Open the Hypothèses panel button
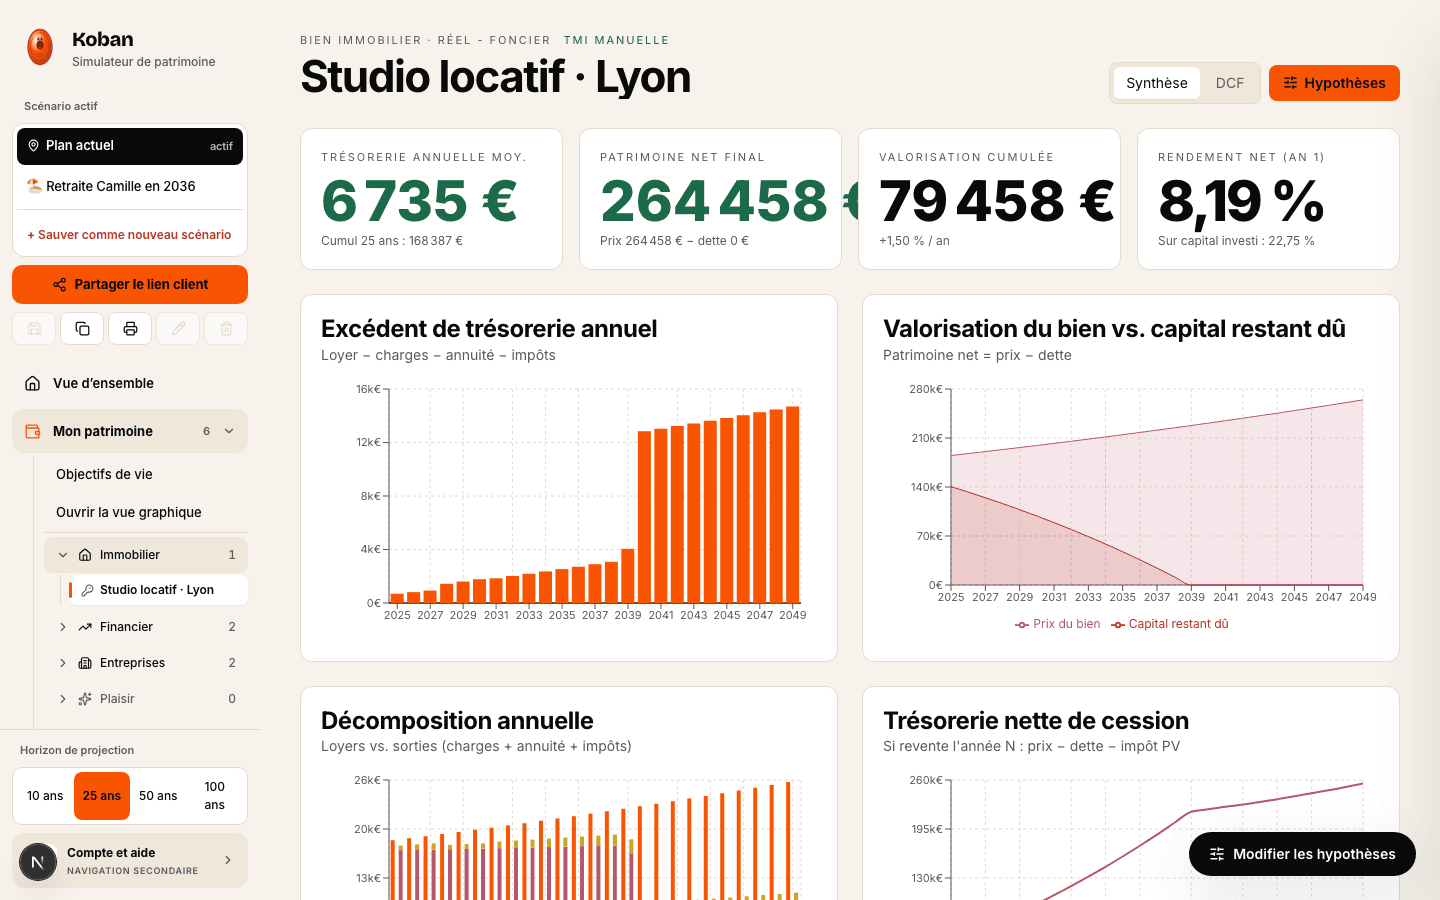 [x=1334, y=83]
